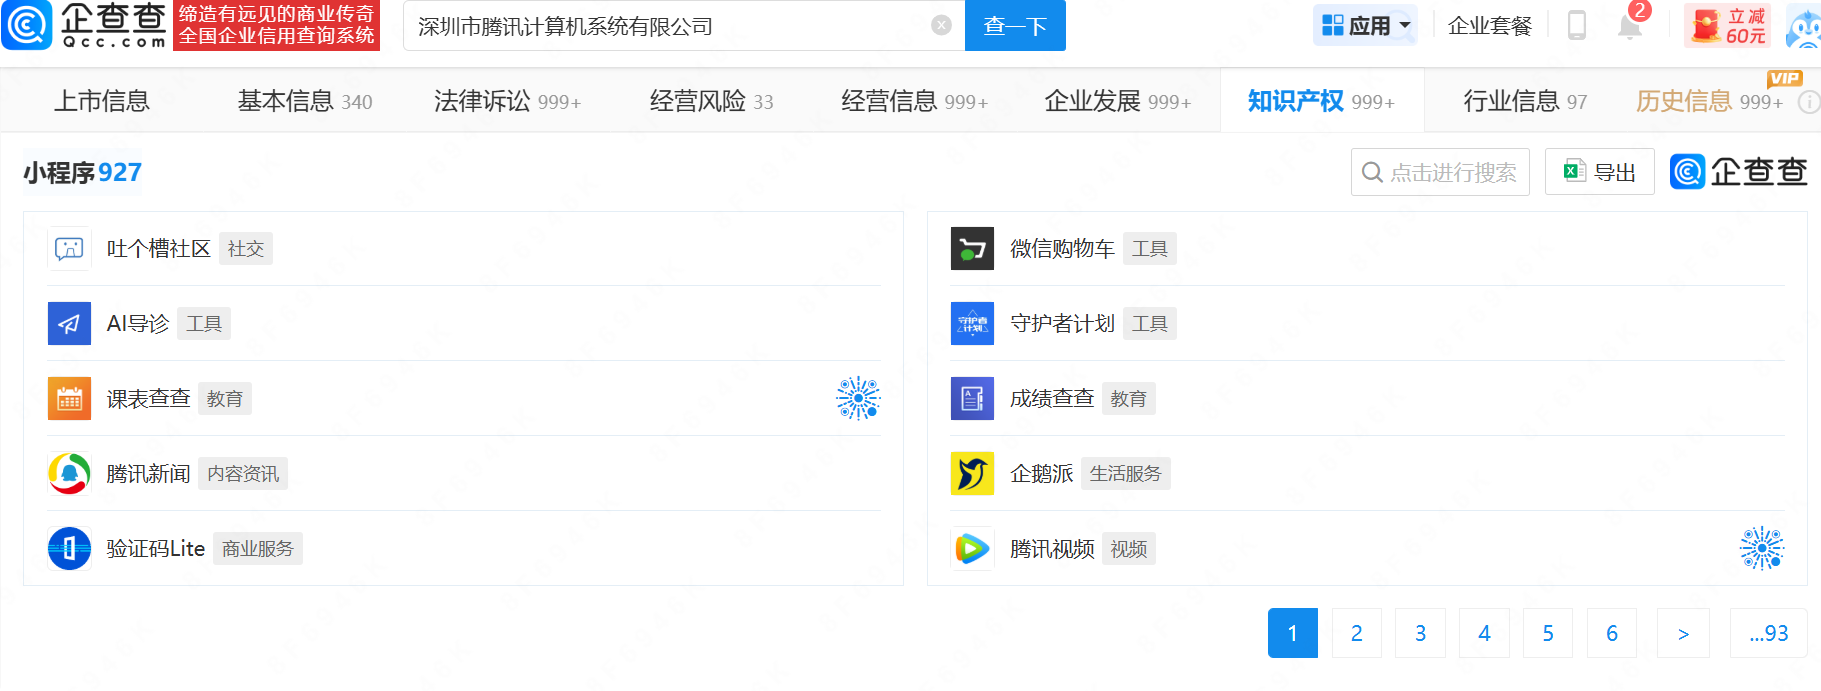Click the 点击进行搜索 search field

1440,172
